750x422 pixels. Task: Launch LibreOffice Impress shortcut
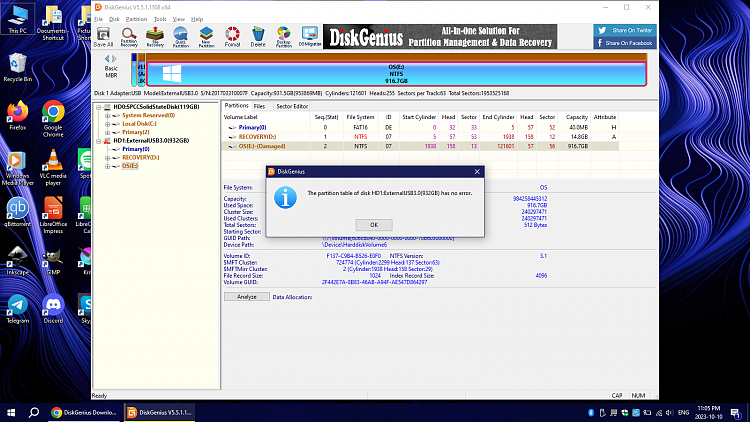53,215
